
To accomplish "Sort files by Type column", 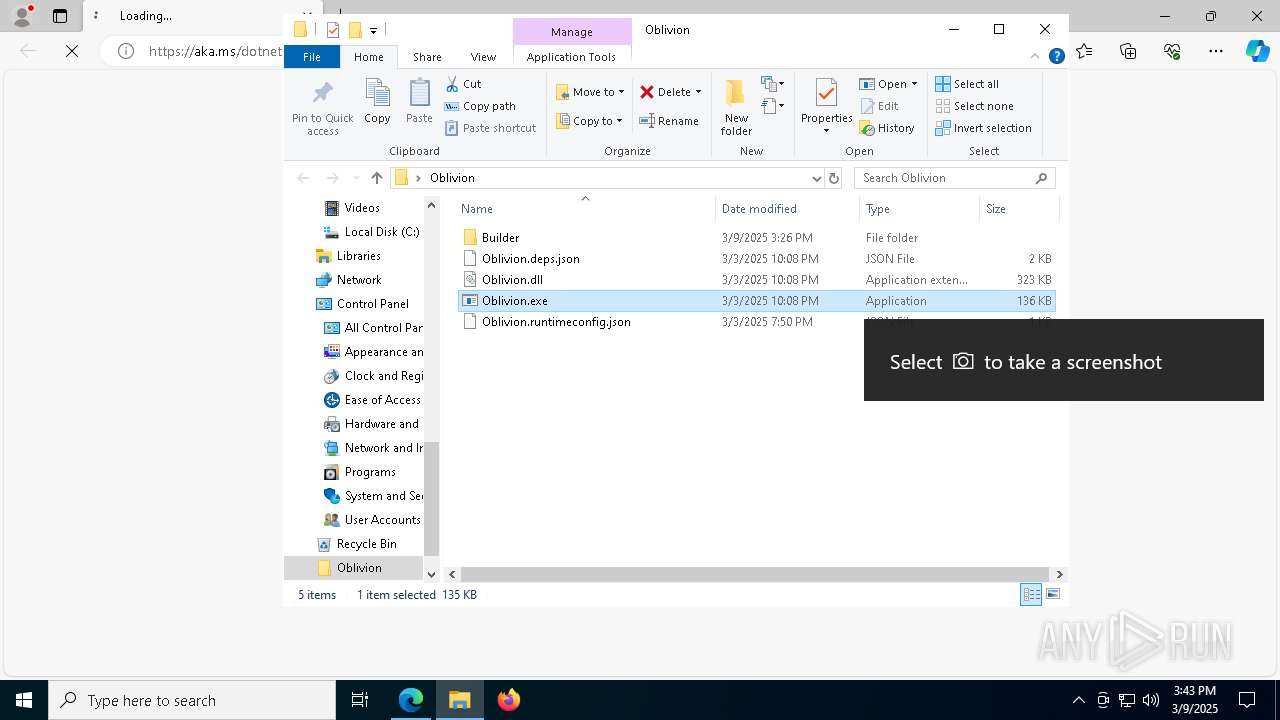I will click(x=919, y=209).
